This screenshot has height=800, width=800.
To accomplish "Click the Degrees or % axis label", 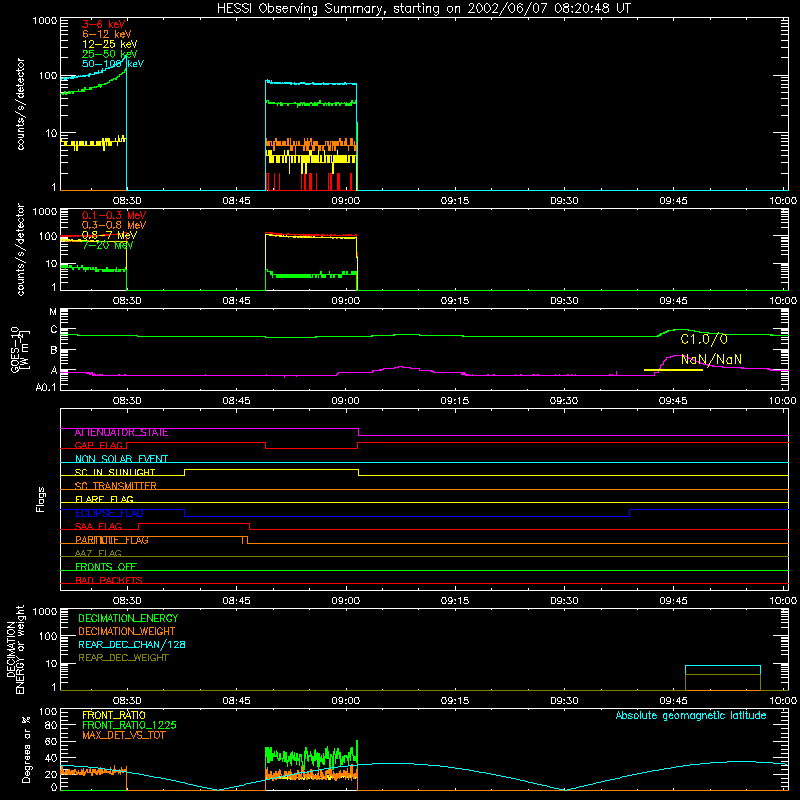I will (x=27, y=749).
